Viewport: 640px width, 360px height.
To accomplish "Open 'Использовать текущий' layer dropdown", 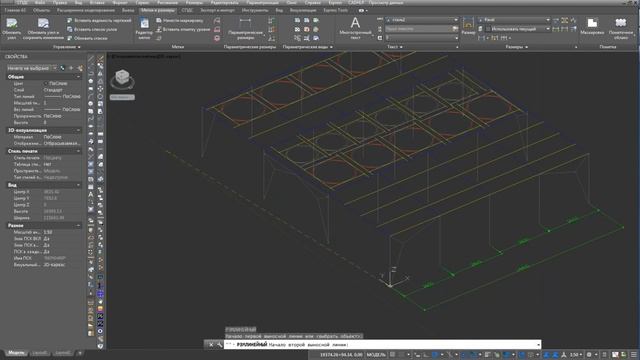I will [518, 29].
